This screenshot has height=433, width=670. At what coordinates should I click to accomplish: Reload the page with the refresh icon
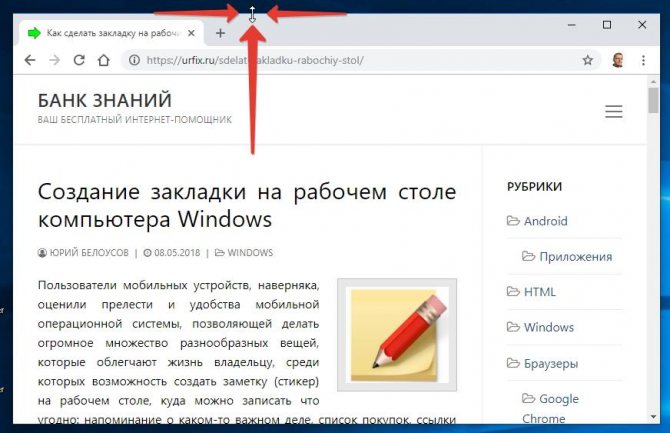click(x=79, y=60)
